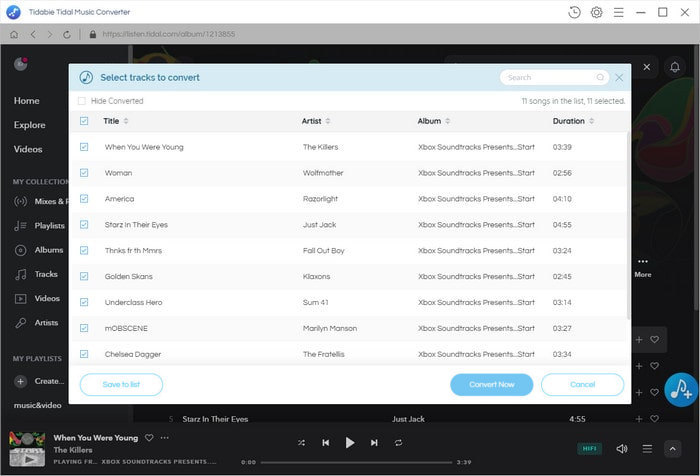Screen dimensions: 700x476
Task: Uncheck Thnks fr th Mmrs checkbox
Action: coord(84,251)
